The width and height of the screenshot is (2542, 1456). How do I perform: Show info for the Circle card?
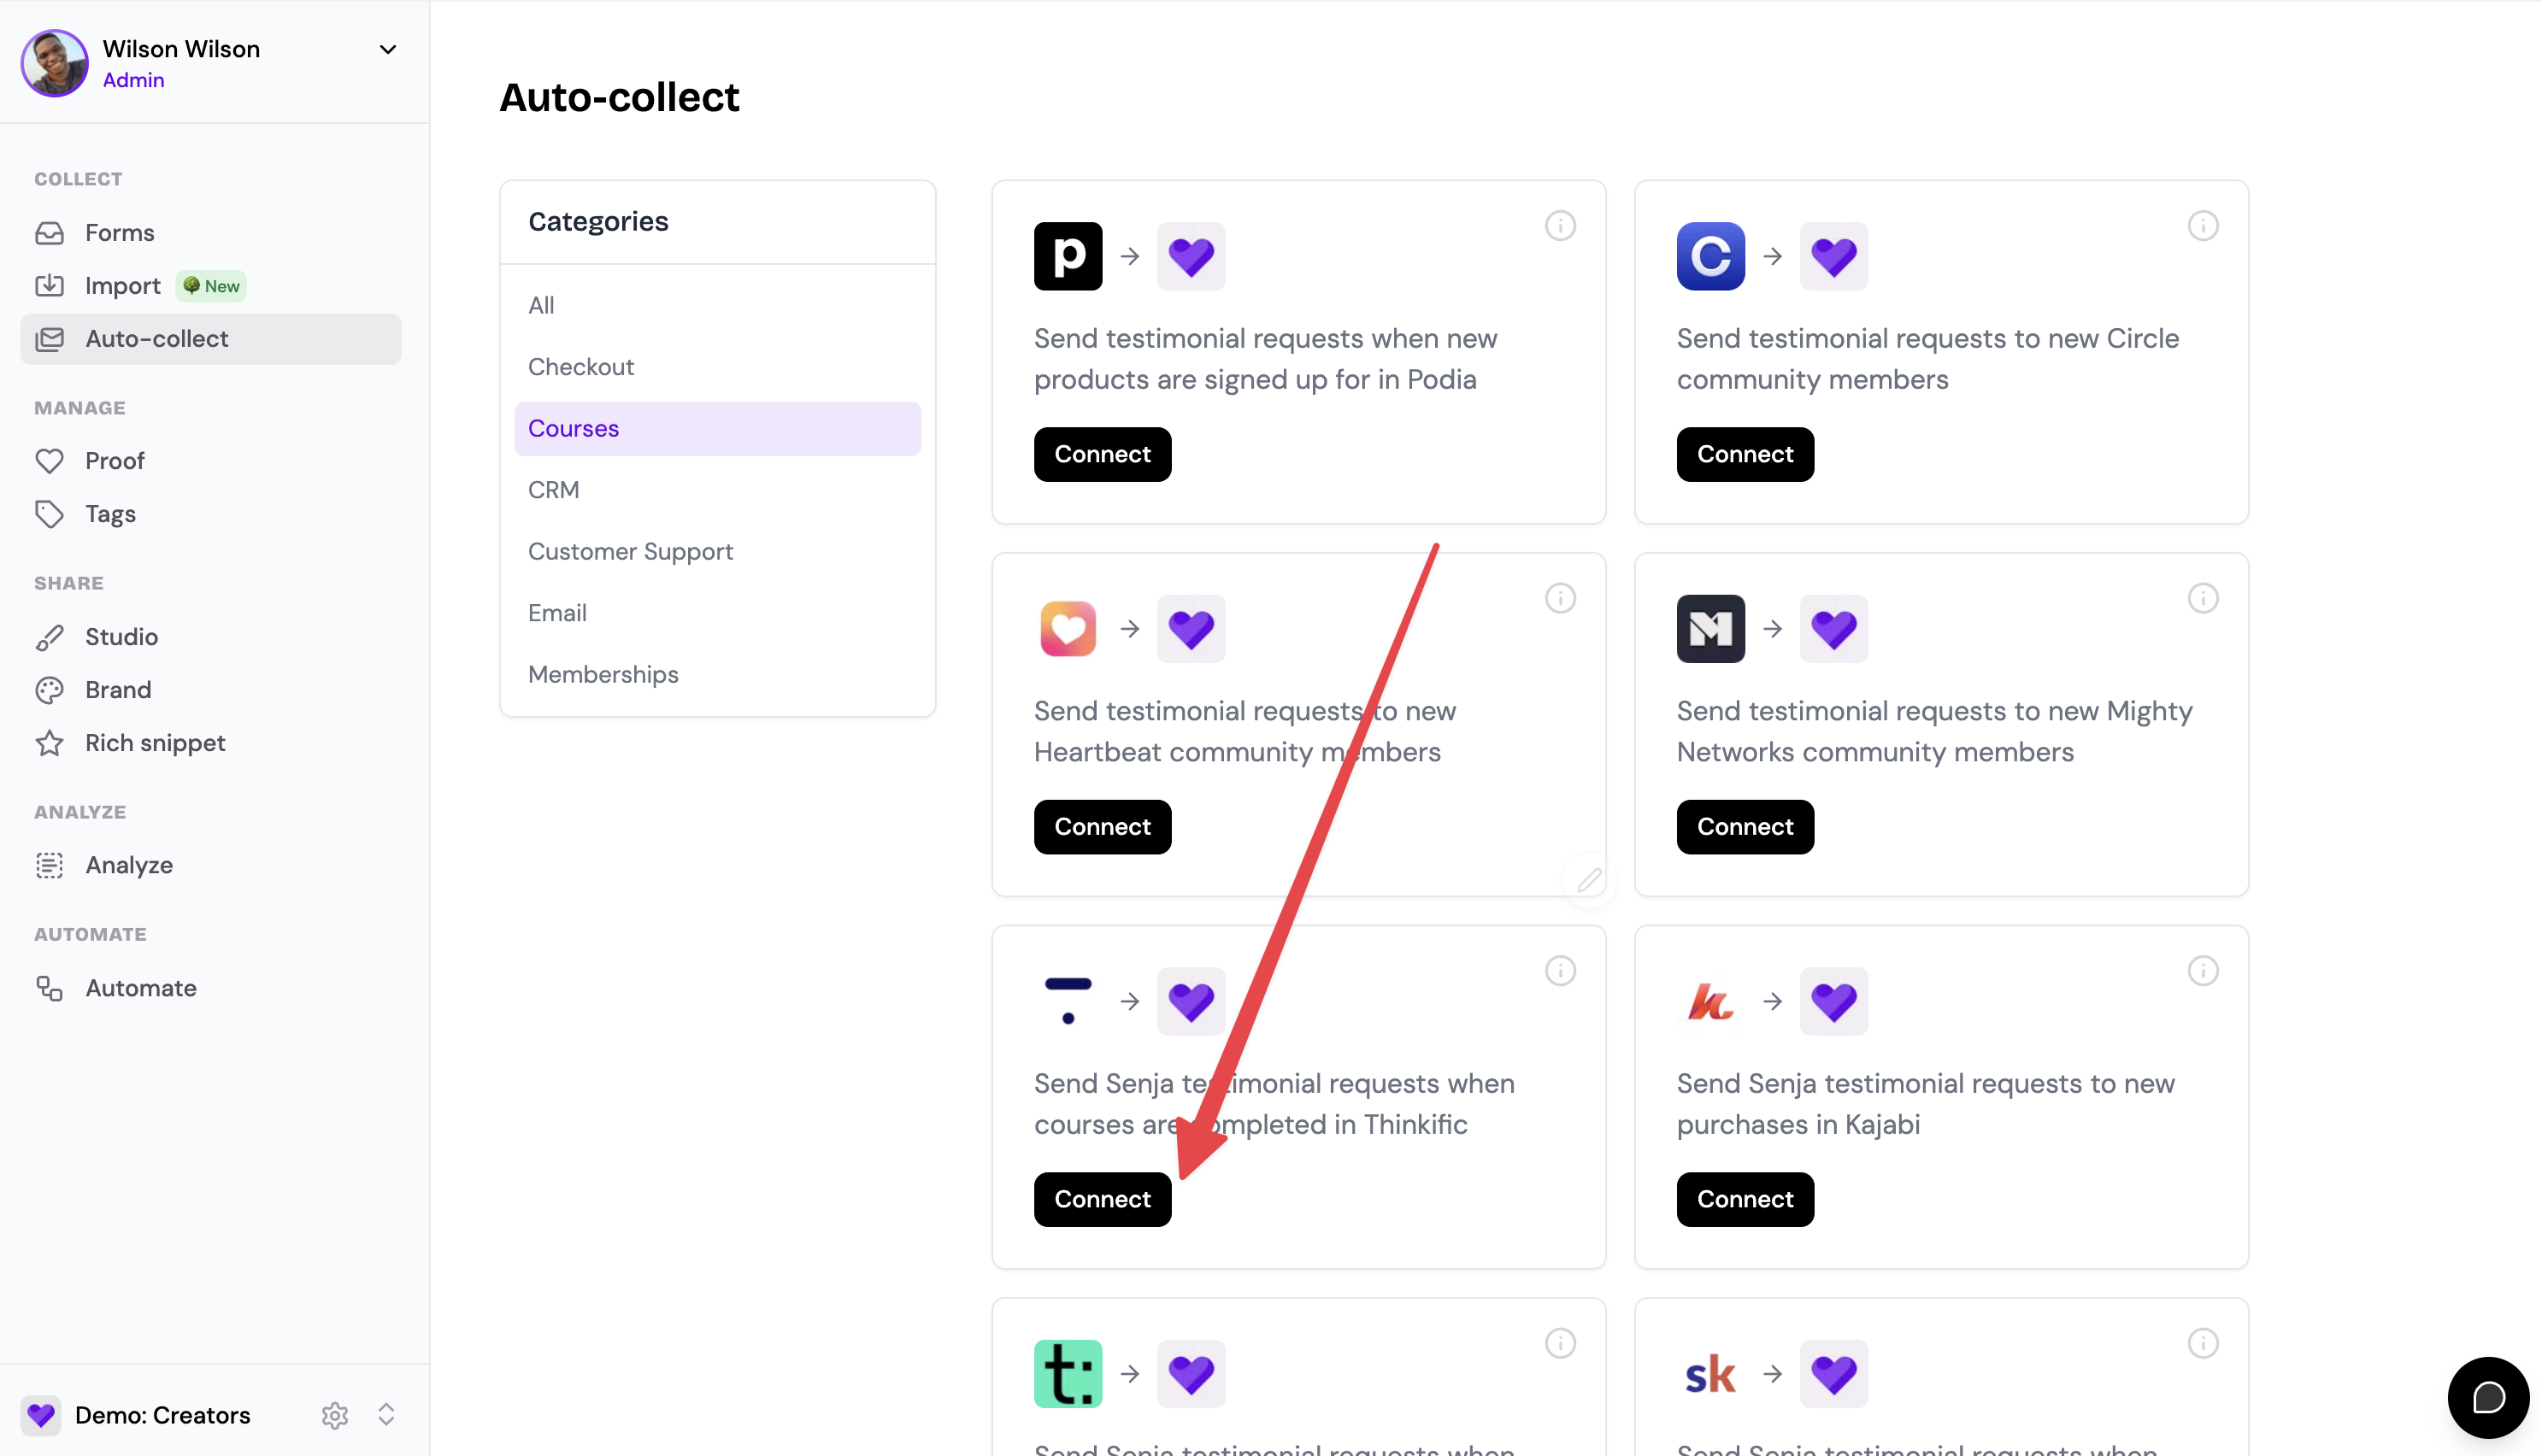pos(2203,226)
